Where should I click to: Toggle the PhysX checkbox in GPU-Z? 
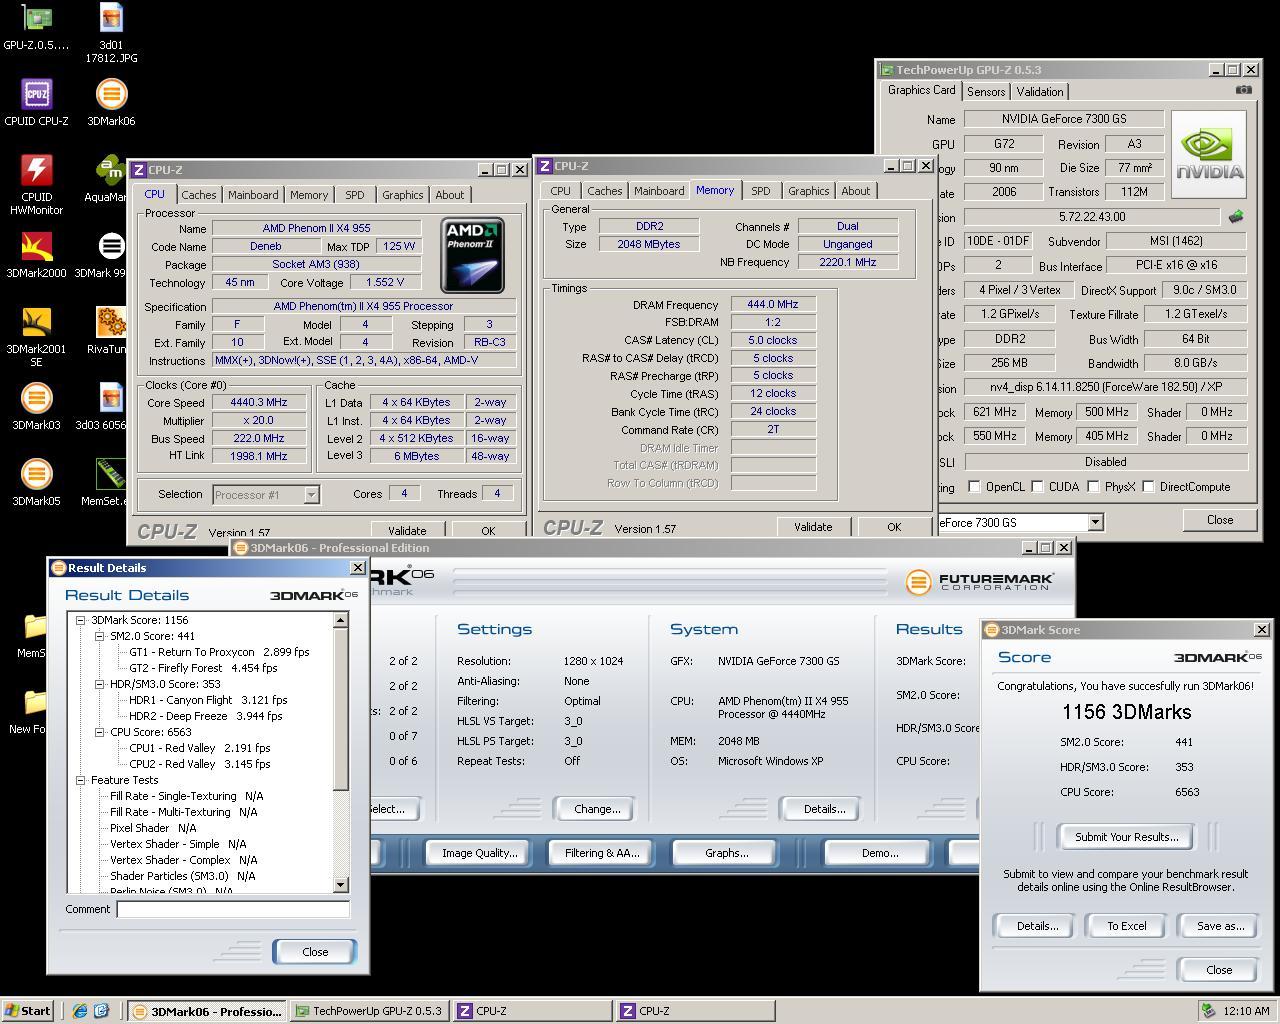click(x=1093, y=487)
